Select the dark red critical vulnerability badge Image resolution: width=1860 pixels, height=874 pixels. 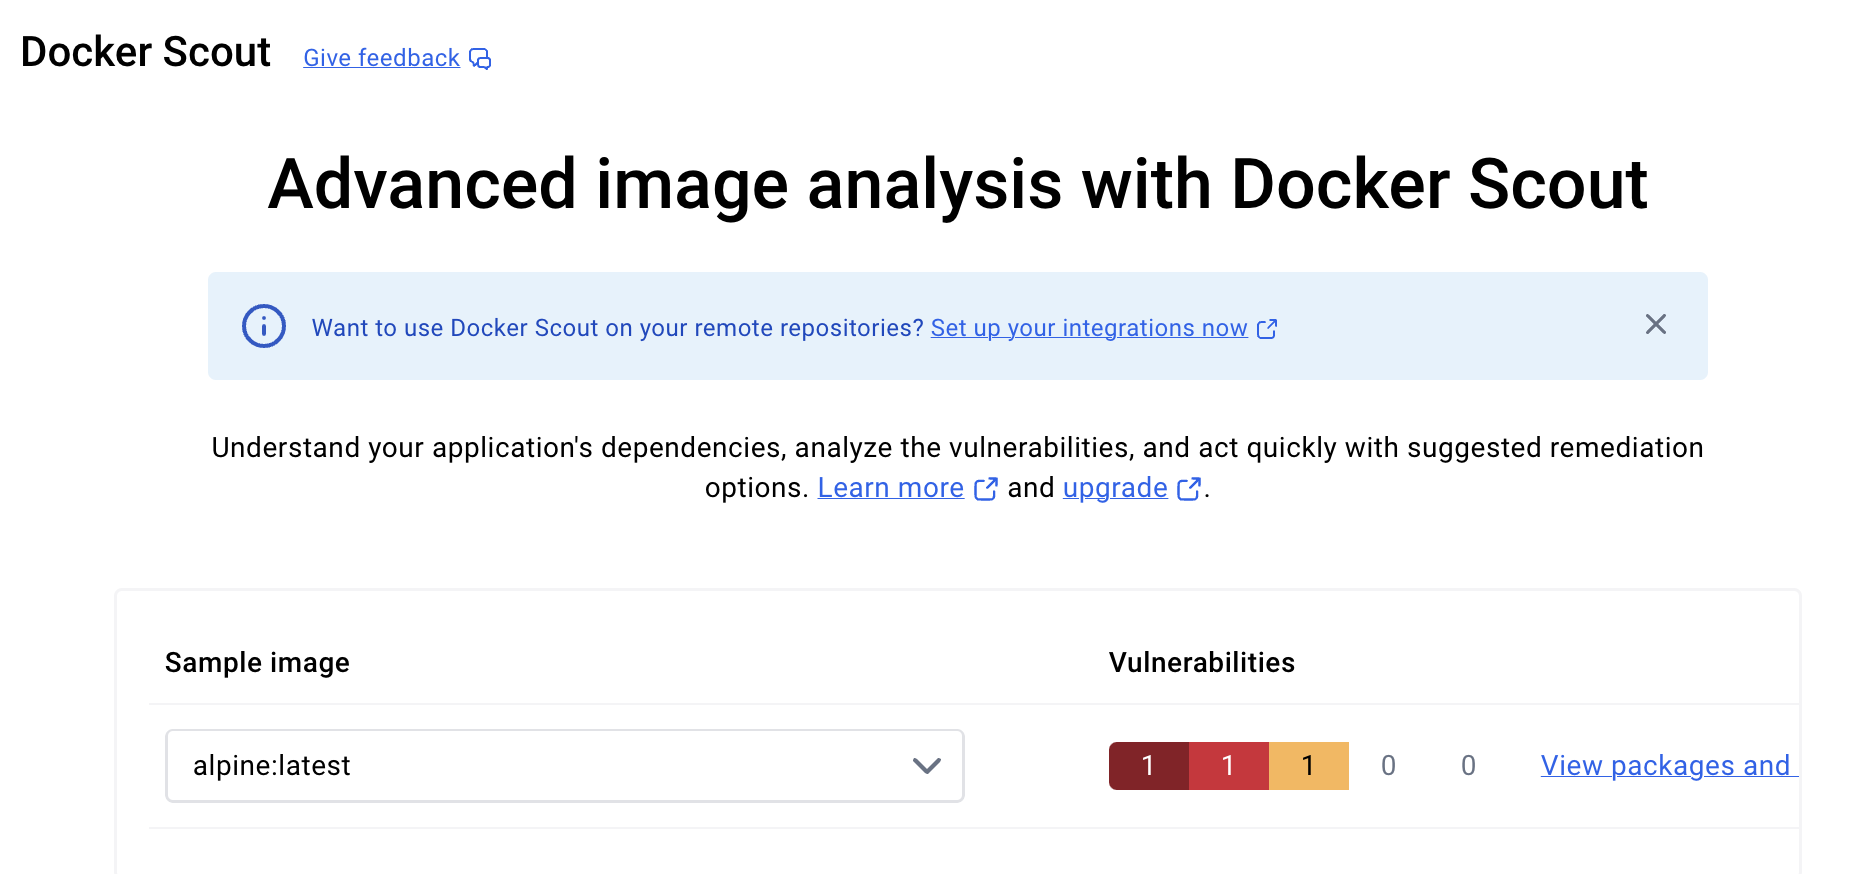[x=1149, y=766]
